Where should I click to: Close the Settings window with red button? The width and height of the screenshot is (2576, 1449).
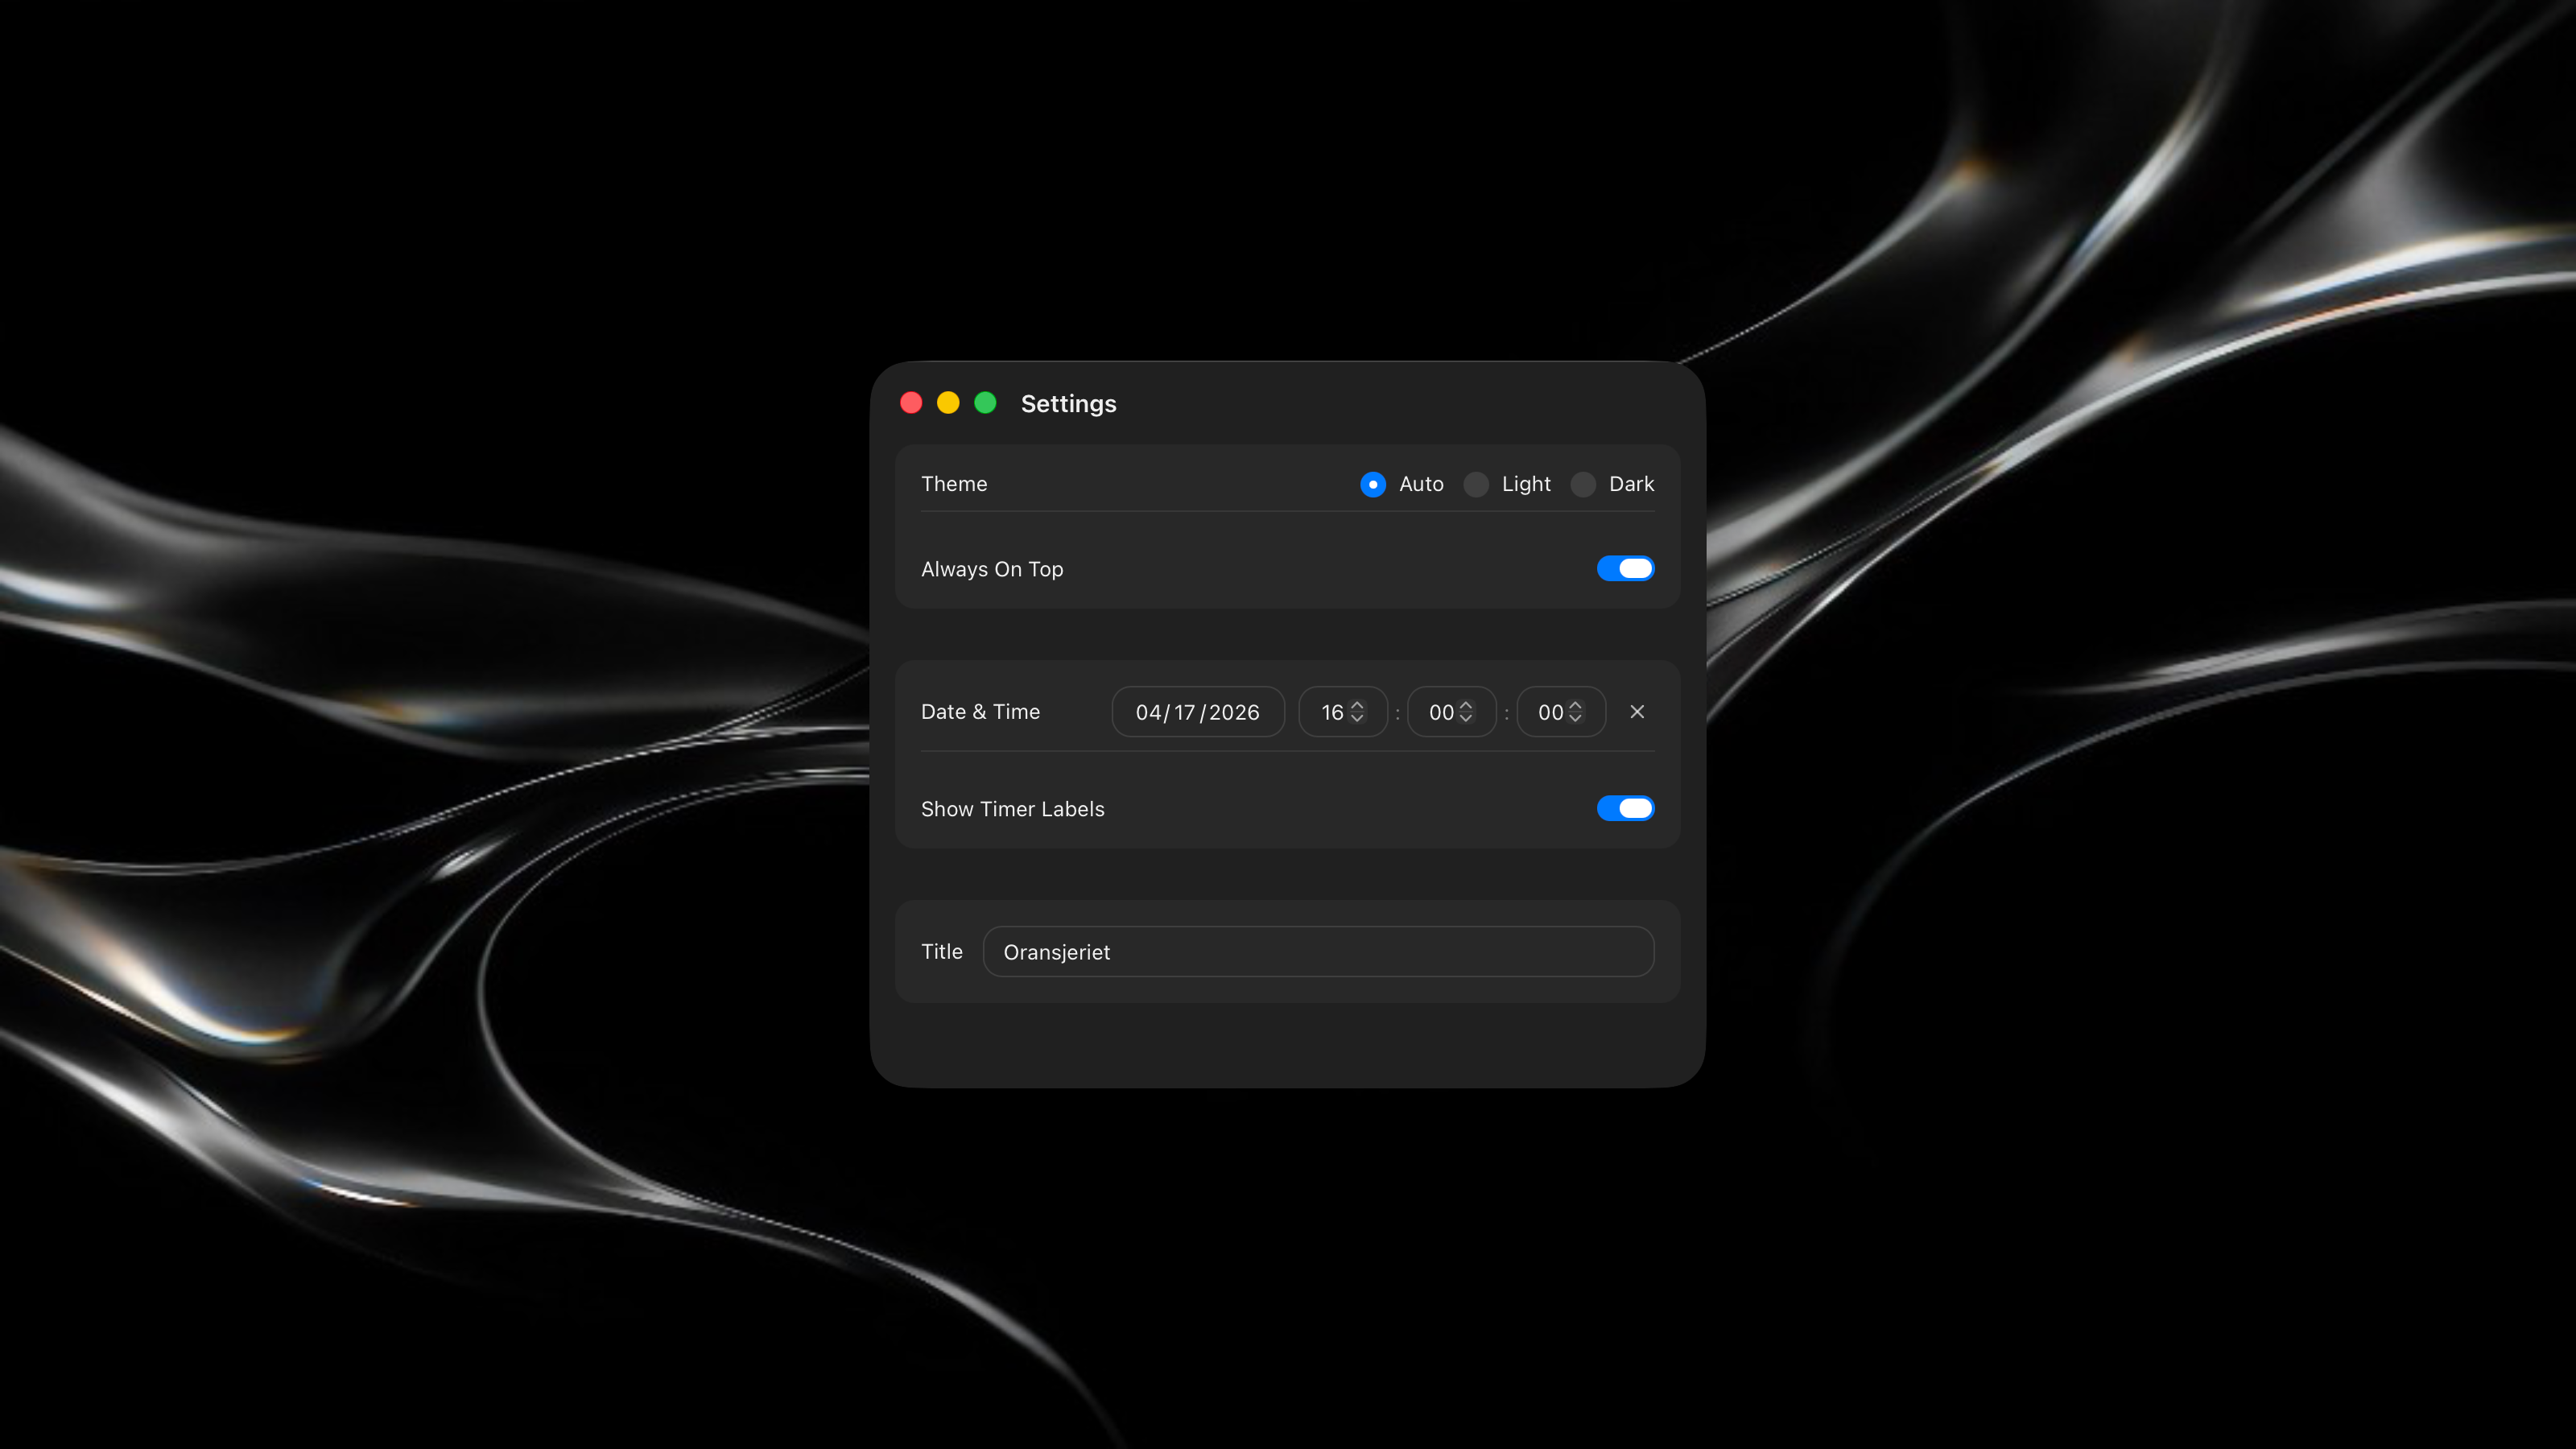911,403
